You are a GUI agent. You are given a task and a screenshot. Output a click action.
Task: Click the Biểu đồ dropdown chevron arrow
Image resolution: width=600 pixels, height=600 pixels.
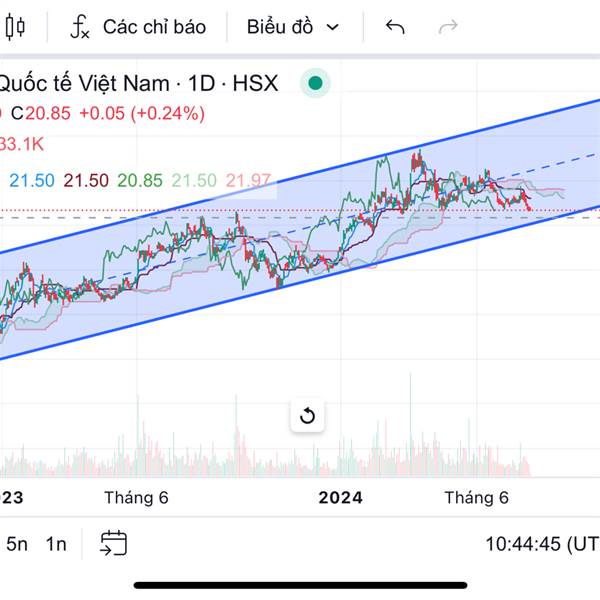[333, 28]
